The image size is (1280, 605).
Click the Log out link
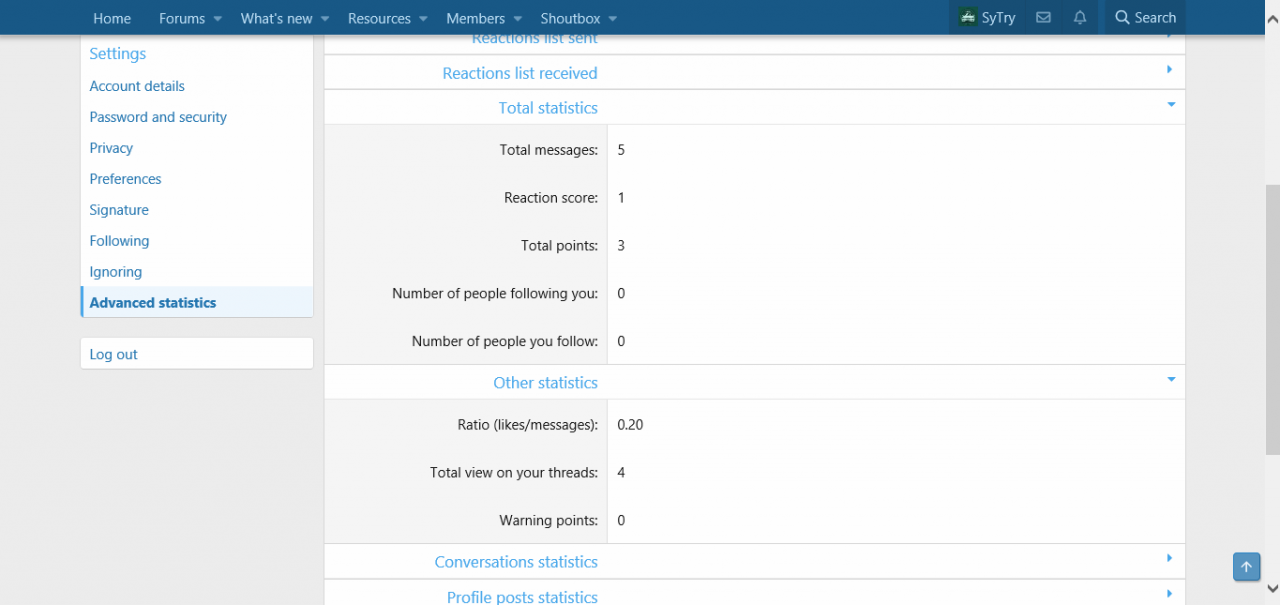pos(114,354)
